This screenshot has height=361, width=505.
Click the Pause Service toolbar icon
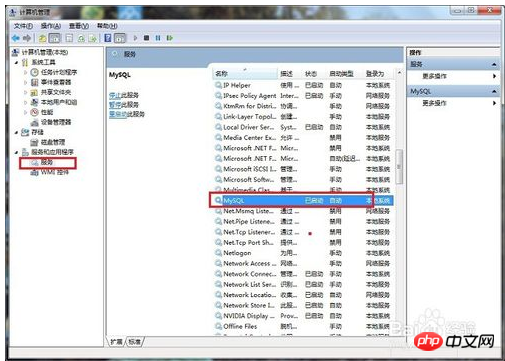[x=158, y=38]
